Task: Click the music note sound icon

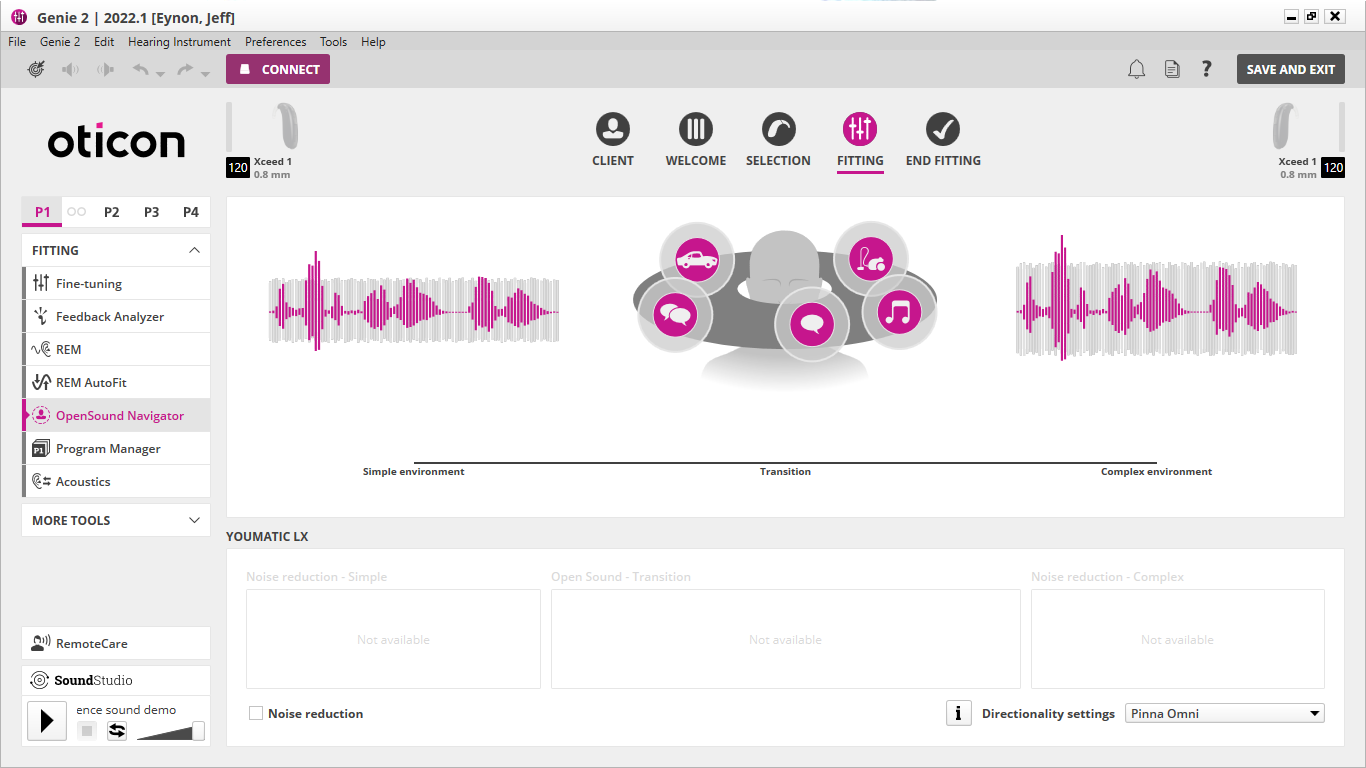Action: click(900, 312)
